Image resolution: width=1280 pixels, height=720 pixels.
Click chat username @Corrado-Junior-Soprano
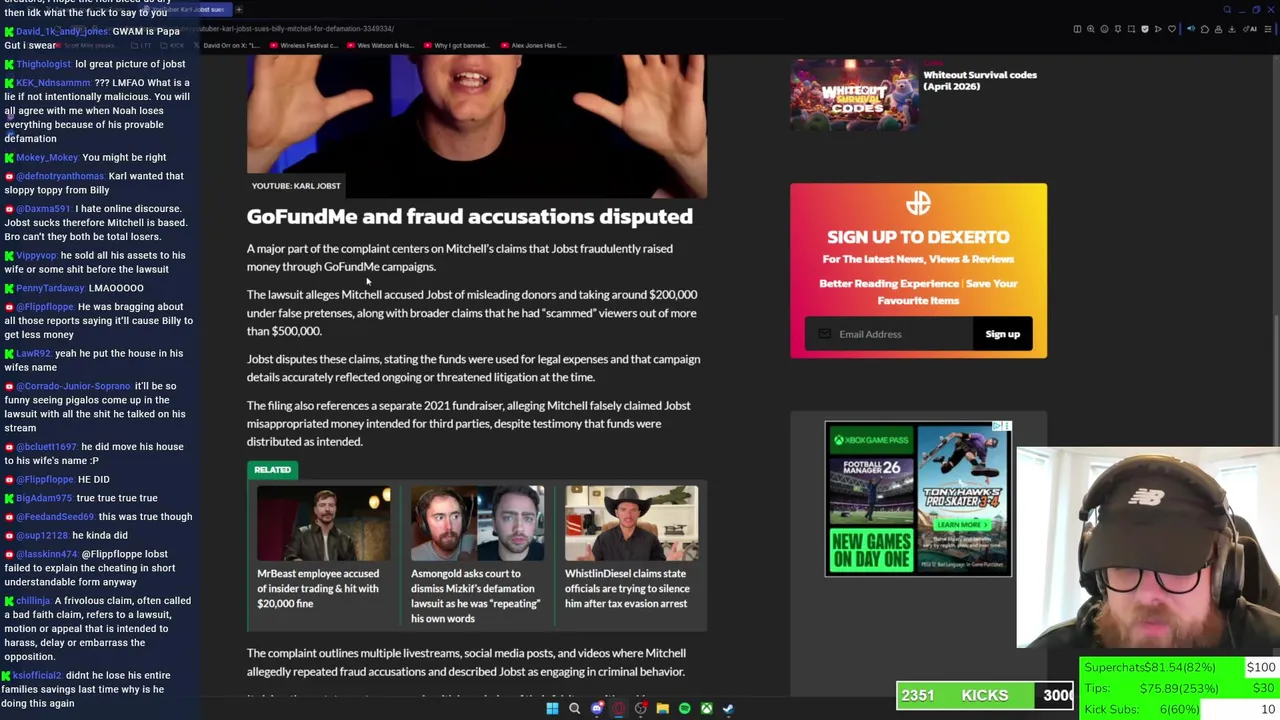(73, 386)
